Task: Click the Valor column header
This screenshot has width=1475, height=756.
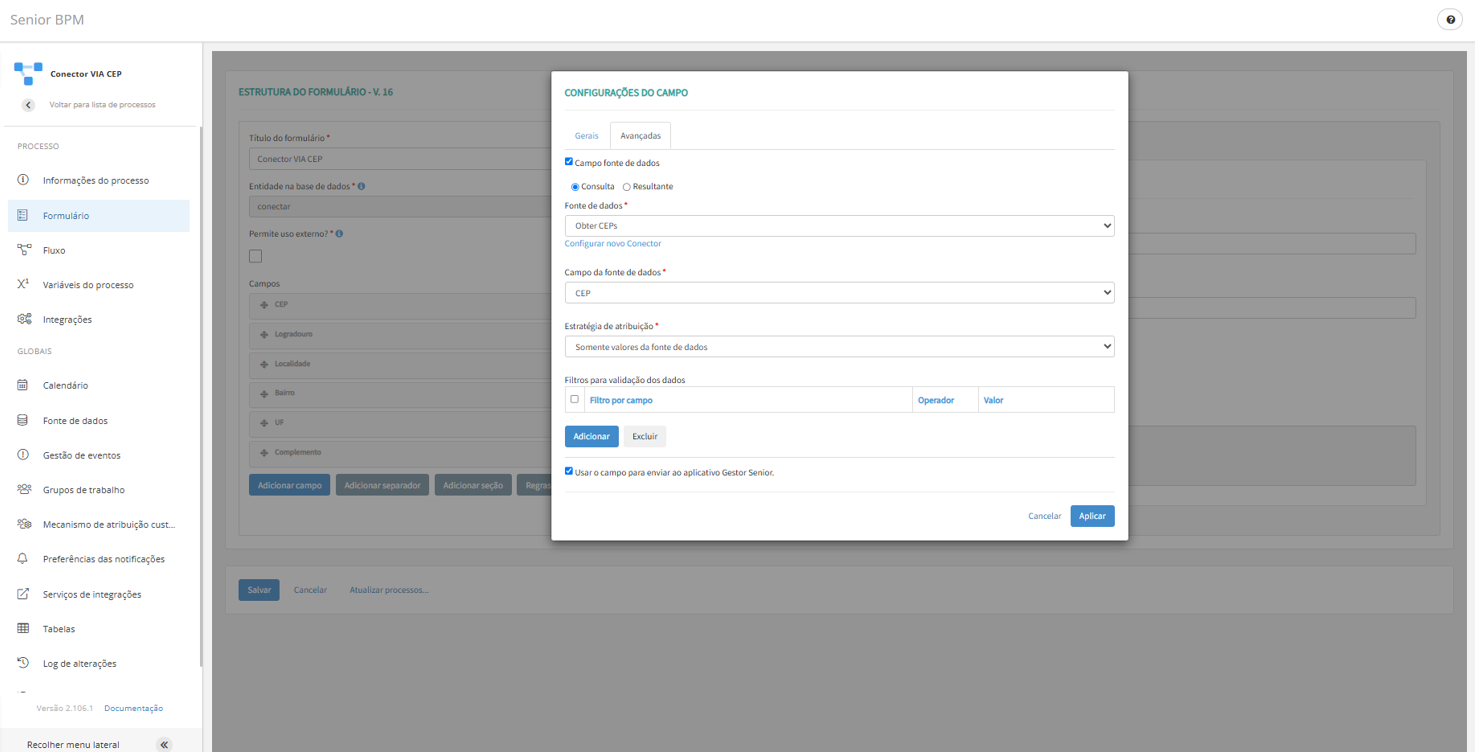Action: (993, 400)
